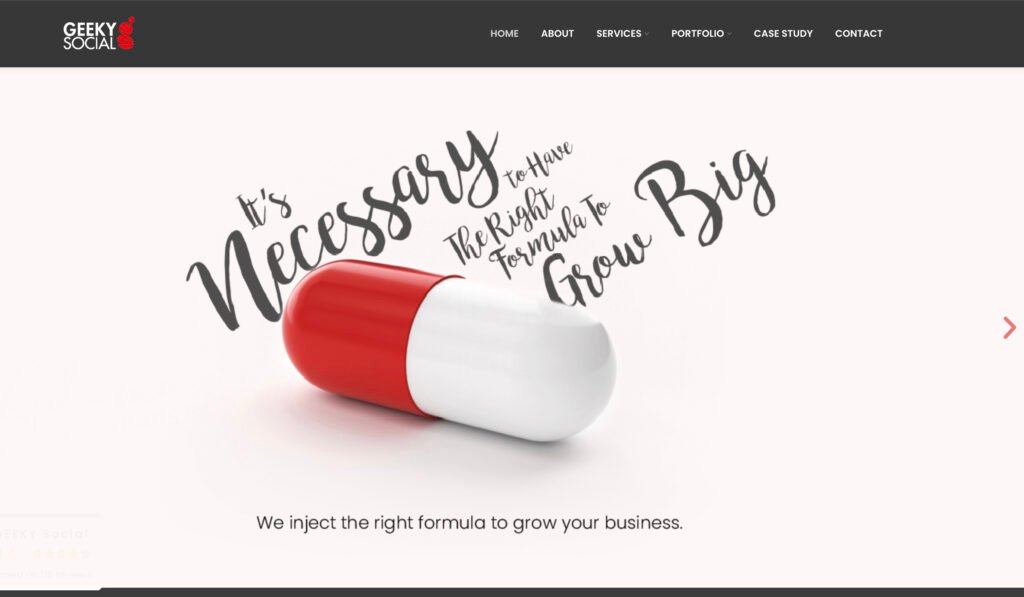
Task: Open the faded Geeky Social review widget
Action: 49,552
